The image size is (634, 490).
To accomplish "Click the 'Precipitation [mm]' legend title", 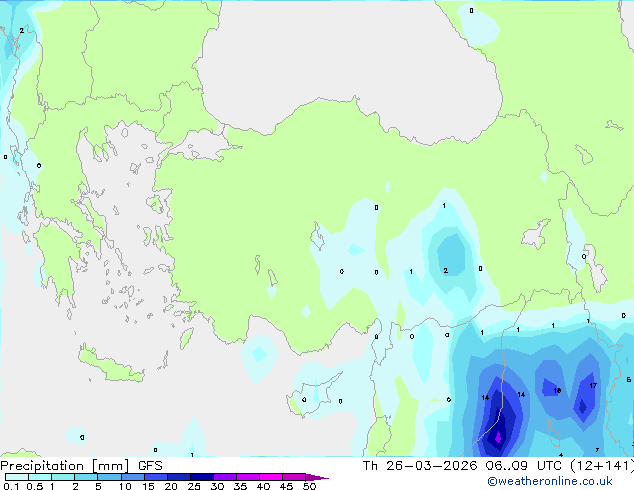I will click(x=65, y=466).
